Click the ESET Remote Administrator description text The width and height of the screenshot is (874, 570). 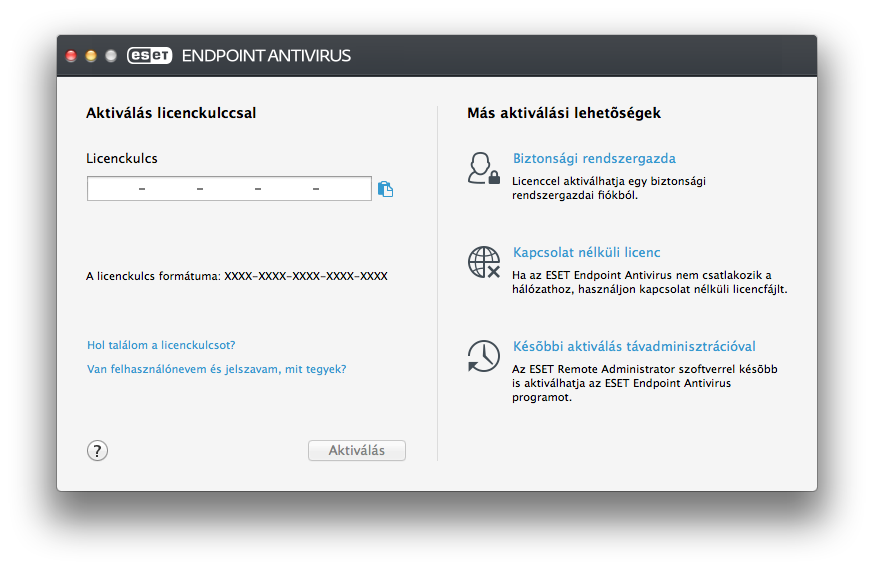click(x=644, y=383)
